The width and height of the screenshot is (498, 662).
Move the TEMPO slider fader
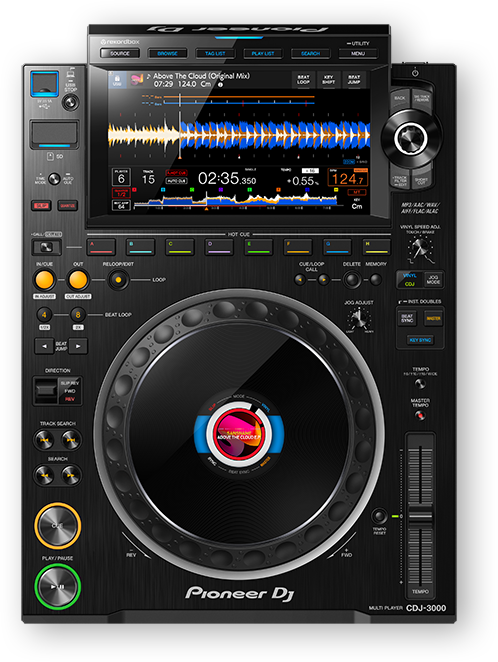(x=420, y=516)
